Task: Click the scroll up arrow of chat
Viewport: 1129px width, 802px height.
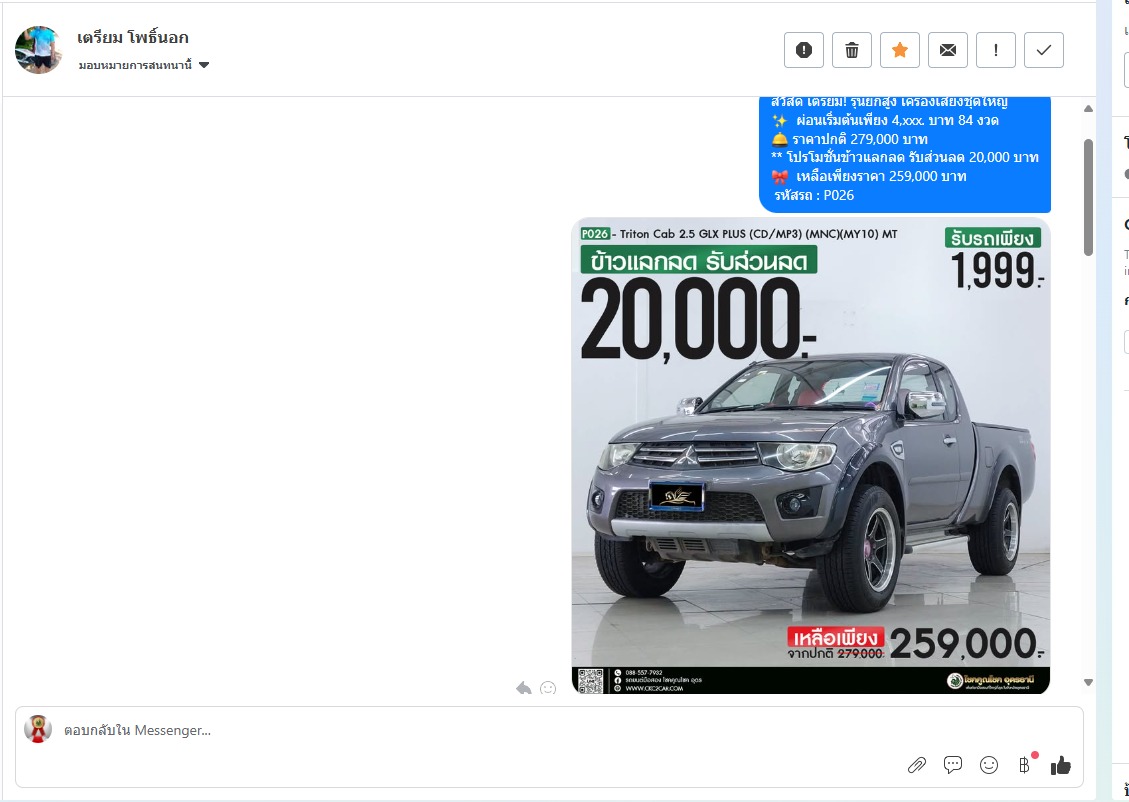Action: (x=1088, y=109)
